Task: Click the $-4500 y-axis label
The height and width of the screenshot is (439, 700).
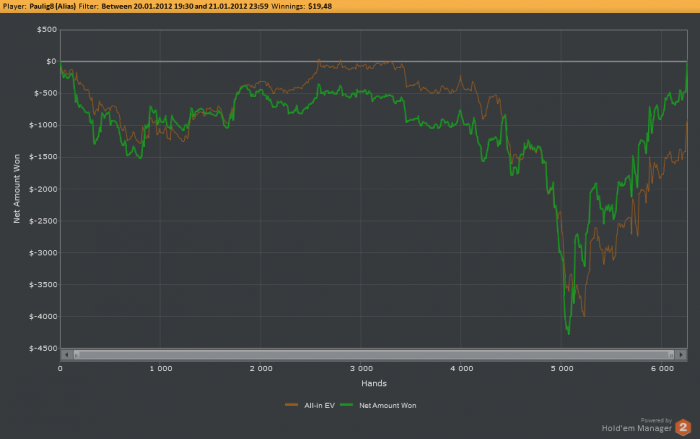Action: (43, 348)
